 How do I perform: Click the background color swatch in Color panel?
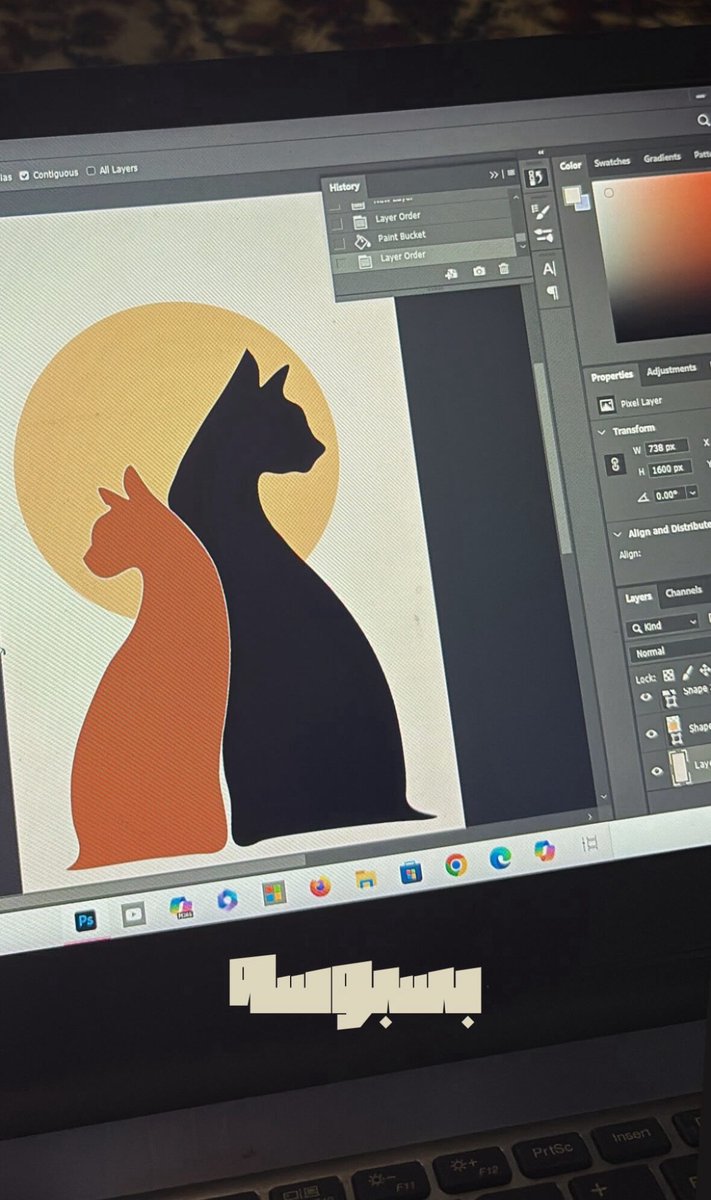click(x=583, y=201)
